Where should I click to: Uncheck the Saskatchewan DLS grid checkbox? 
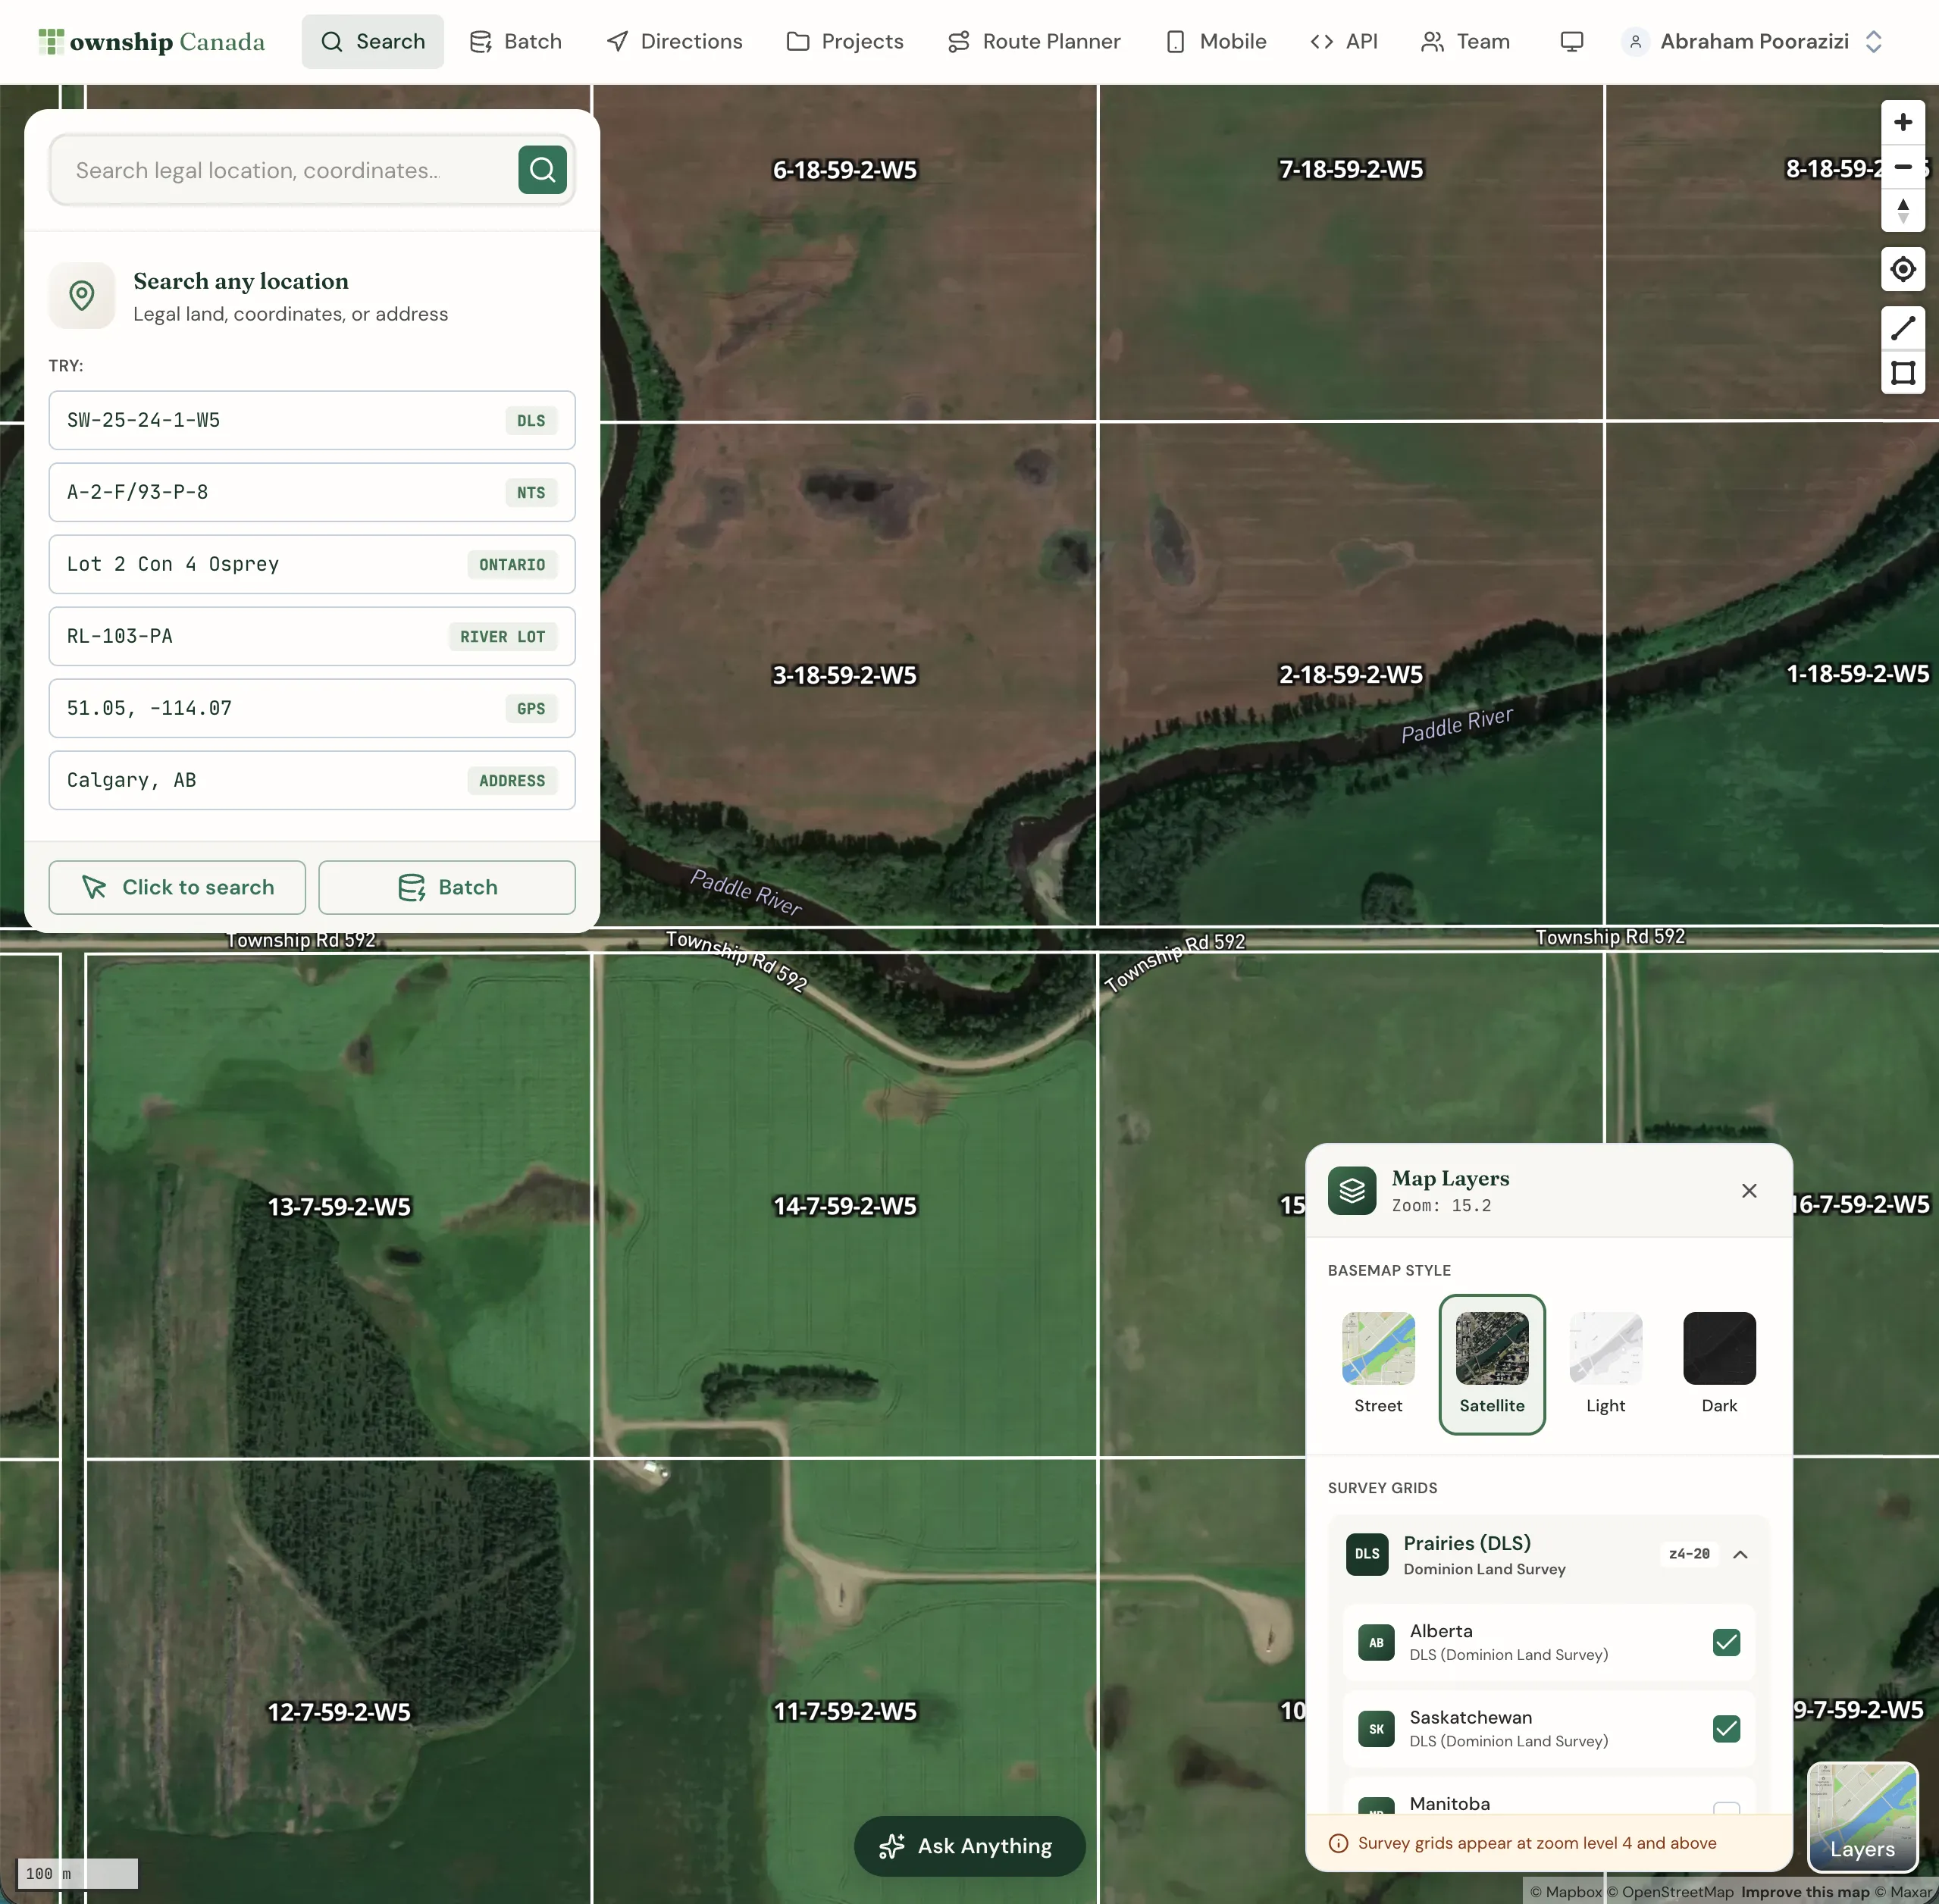pyautogui.click(x=1725, y=1728)
